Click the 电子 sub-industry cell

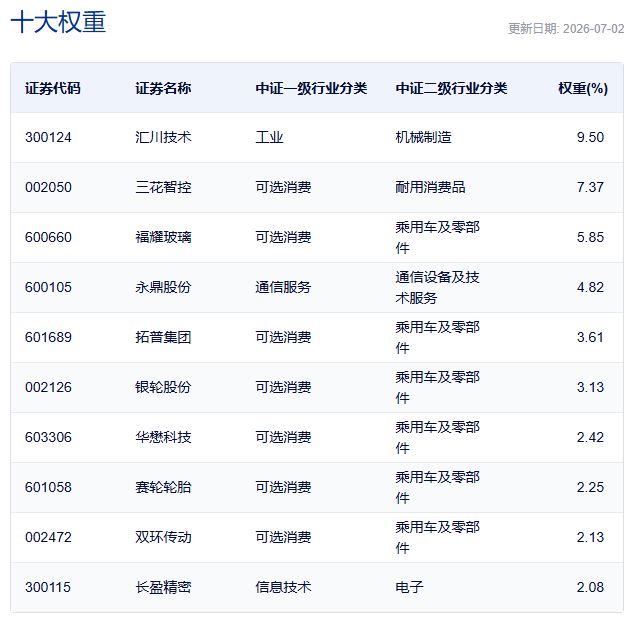409,587
